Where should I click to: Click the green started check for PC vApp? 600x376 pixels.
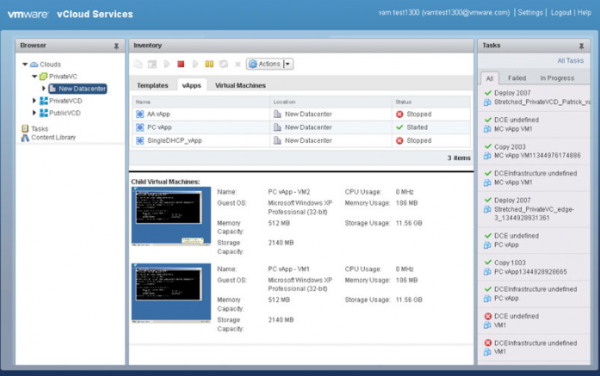[x=399, y=127]
